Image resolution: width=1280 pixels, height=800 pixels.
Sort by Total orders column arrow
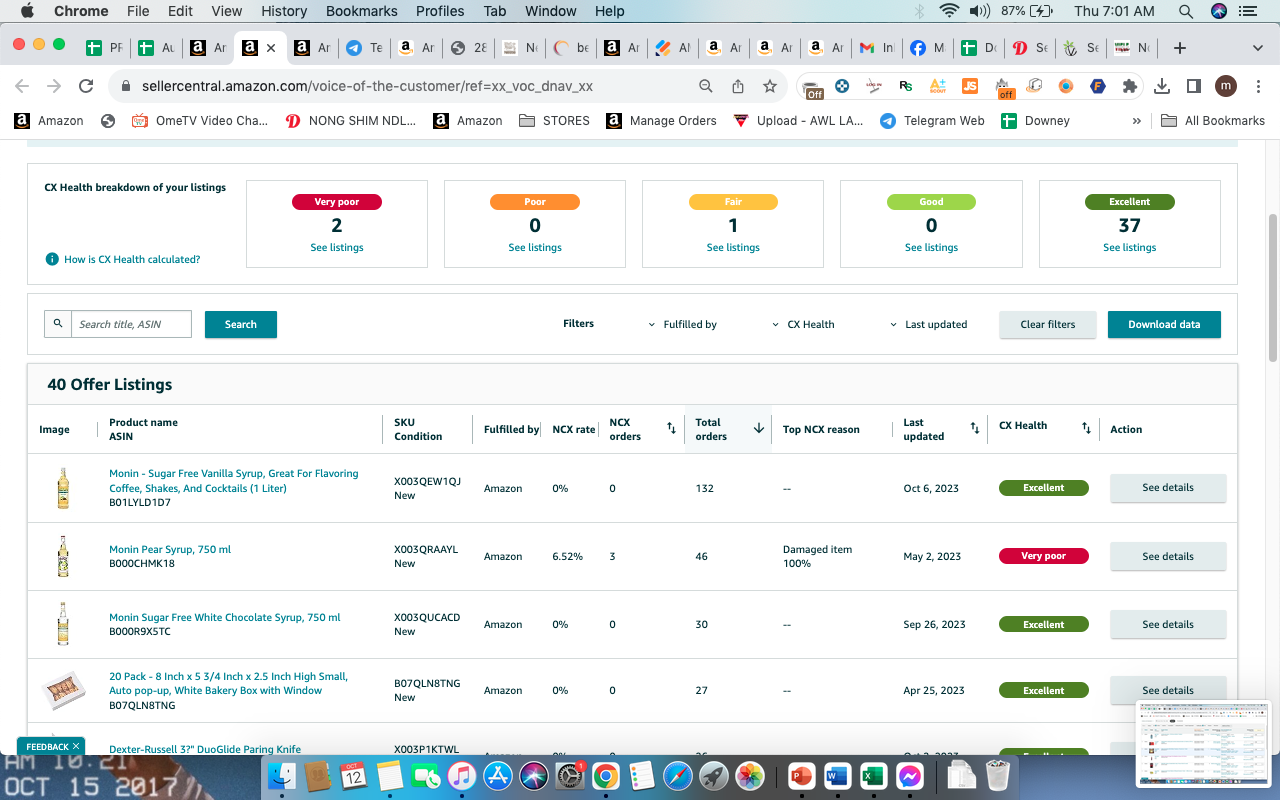coord(758,429)
